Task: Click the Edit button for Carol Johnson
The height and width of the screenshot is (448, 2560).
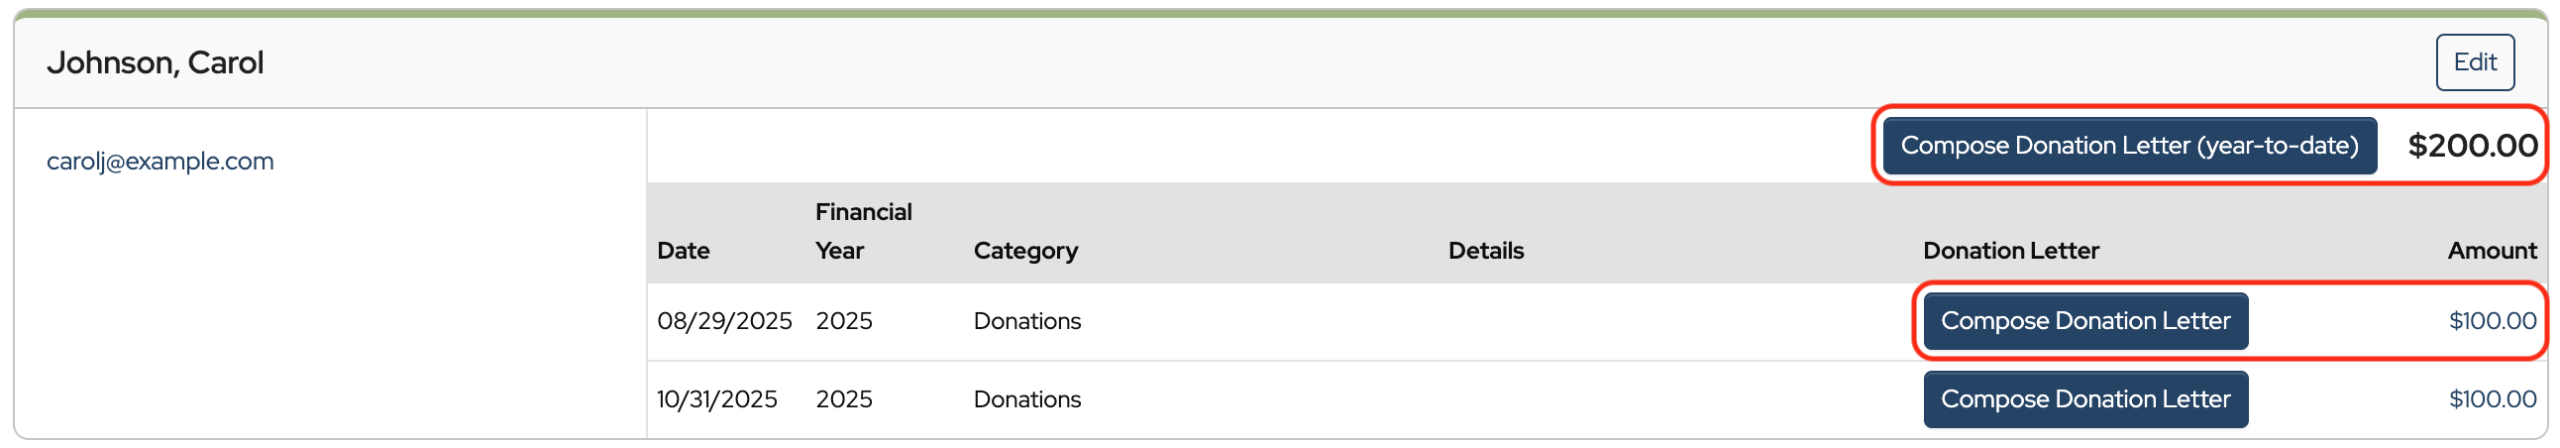Action: pyautogui.click(x=2473, y=62)
